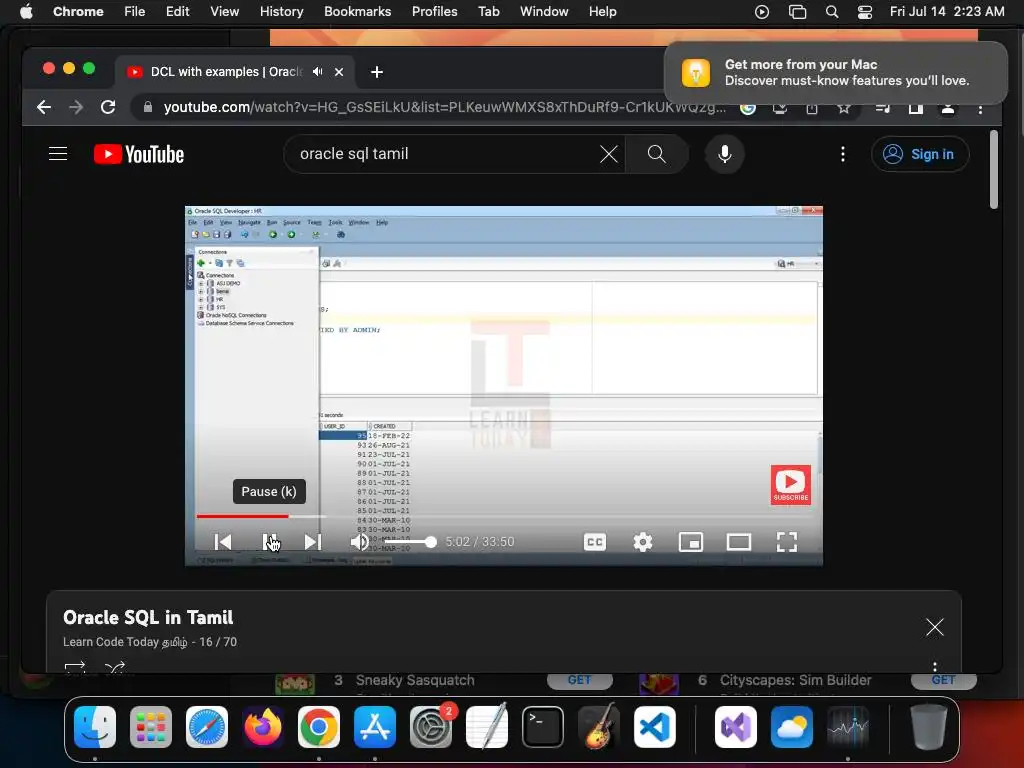This screenshot has height=768, width=1024.
Task: Open the 'Learn Code Today' channel link
Action: point(125,642)
